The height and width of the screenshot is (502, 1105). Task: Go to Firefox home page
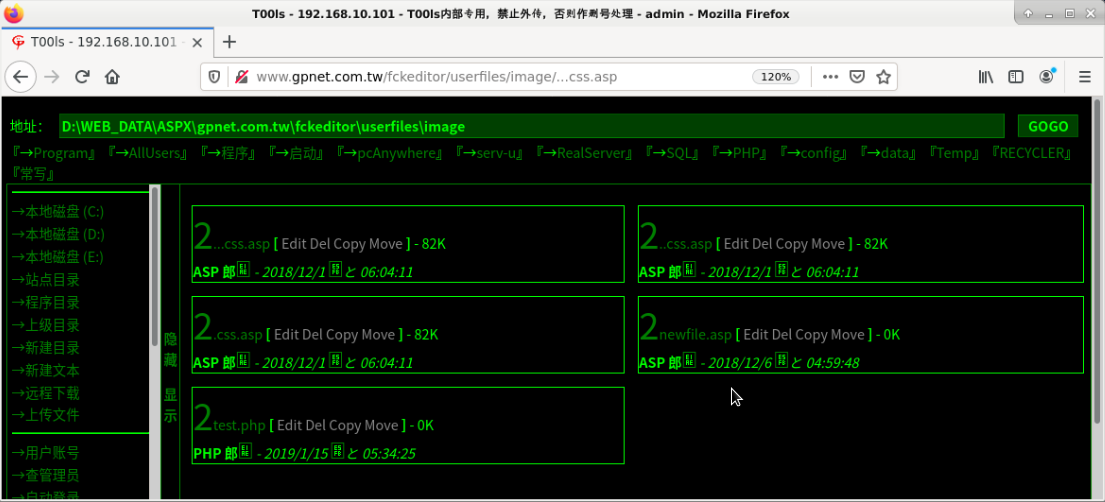[x=112, y=77]
